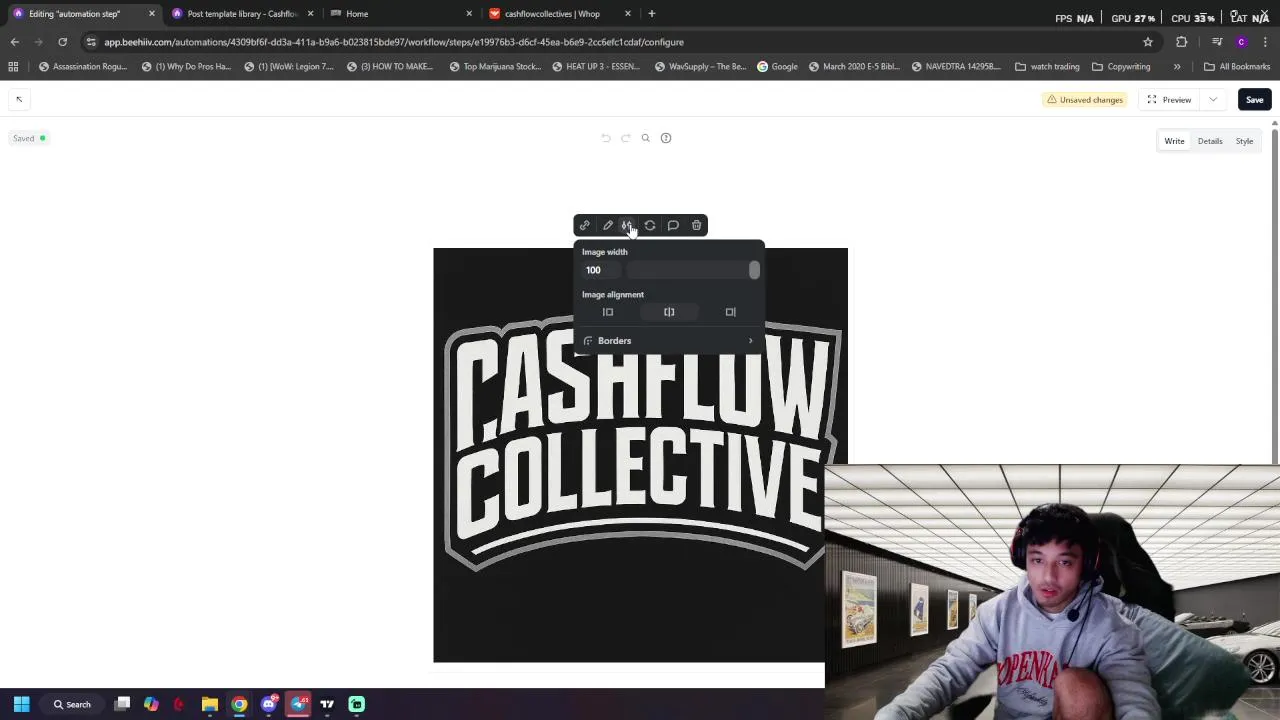This screenshot has height=720, width=1280.
Task: Switch to the Write tab
Action: pos(1174,141)
